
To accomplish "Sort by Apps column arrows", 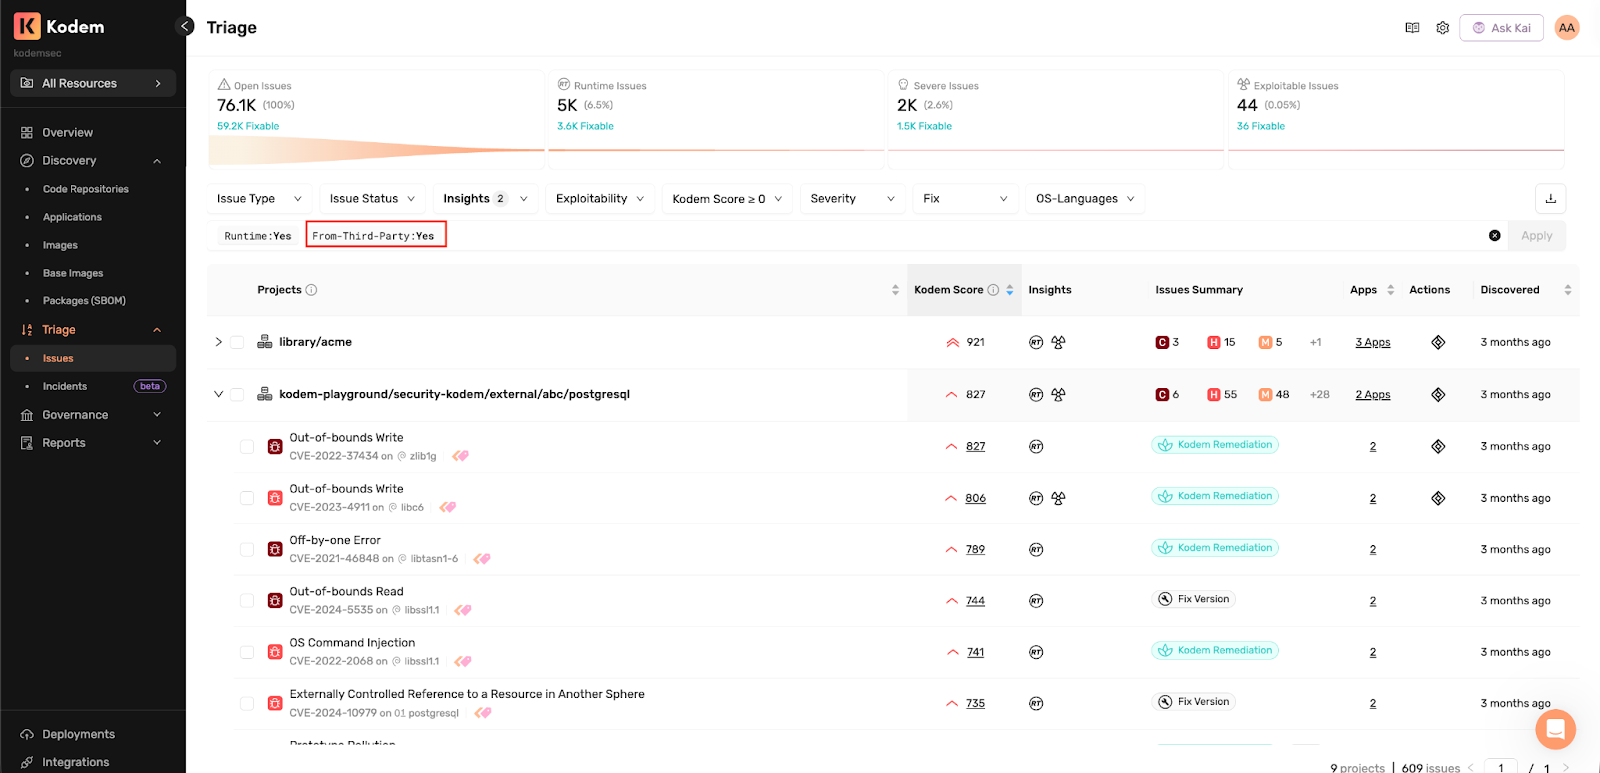I will pos(1390,290).
